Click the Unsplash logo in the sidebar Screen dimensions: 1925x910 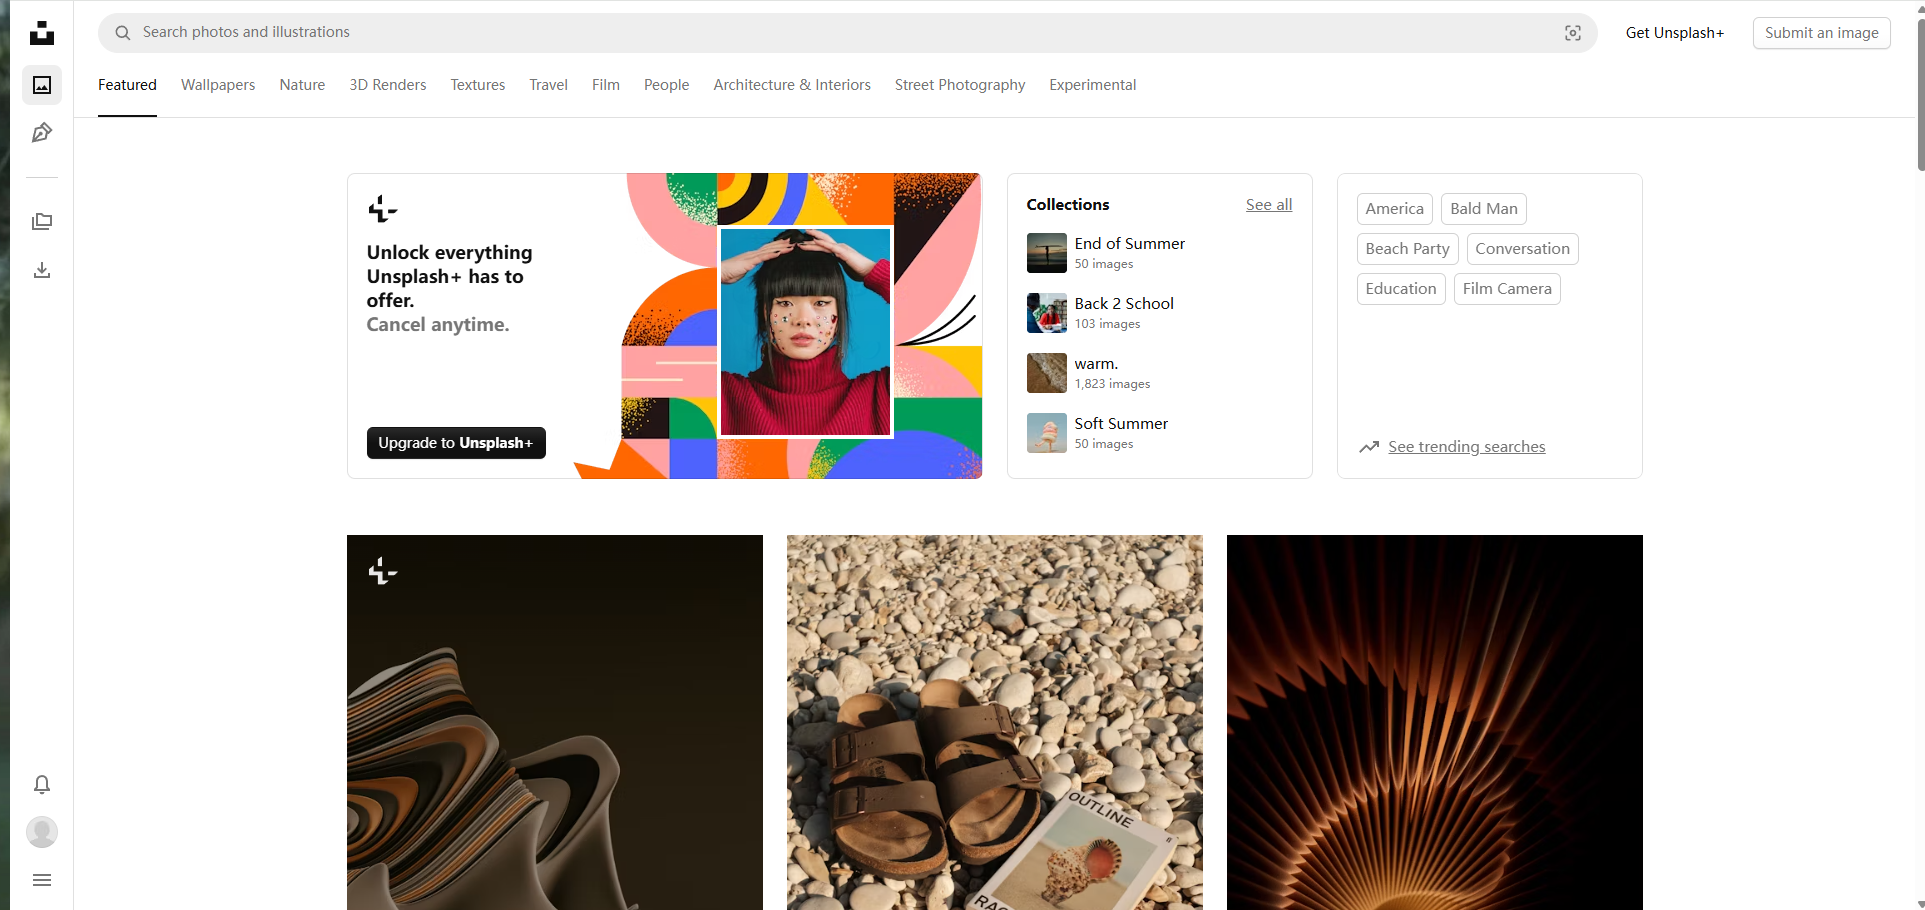42,33
